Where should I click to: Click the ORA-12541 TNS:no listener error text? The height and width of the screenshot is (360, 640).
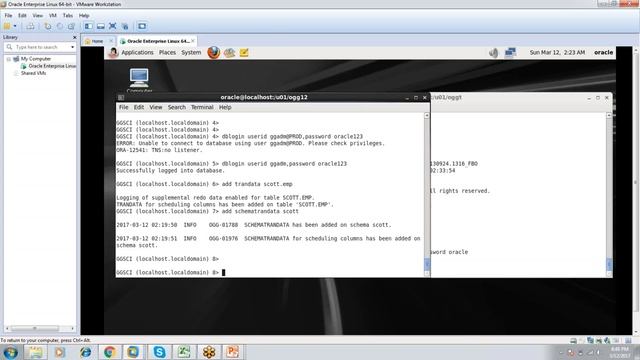point(159,150)
